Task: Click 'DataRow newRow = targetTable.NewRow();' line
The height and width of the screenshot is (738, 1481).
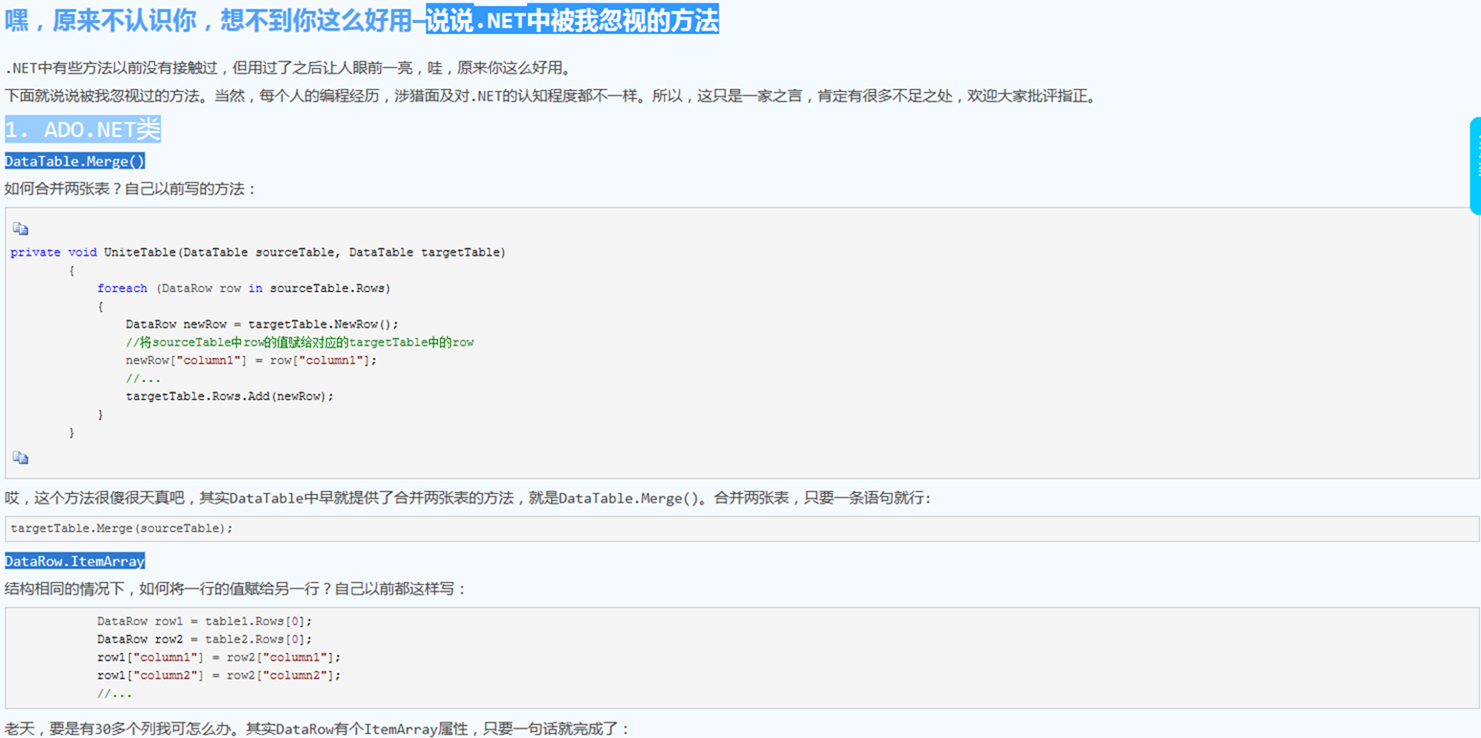Action: 262,324
